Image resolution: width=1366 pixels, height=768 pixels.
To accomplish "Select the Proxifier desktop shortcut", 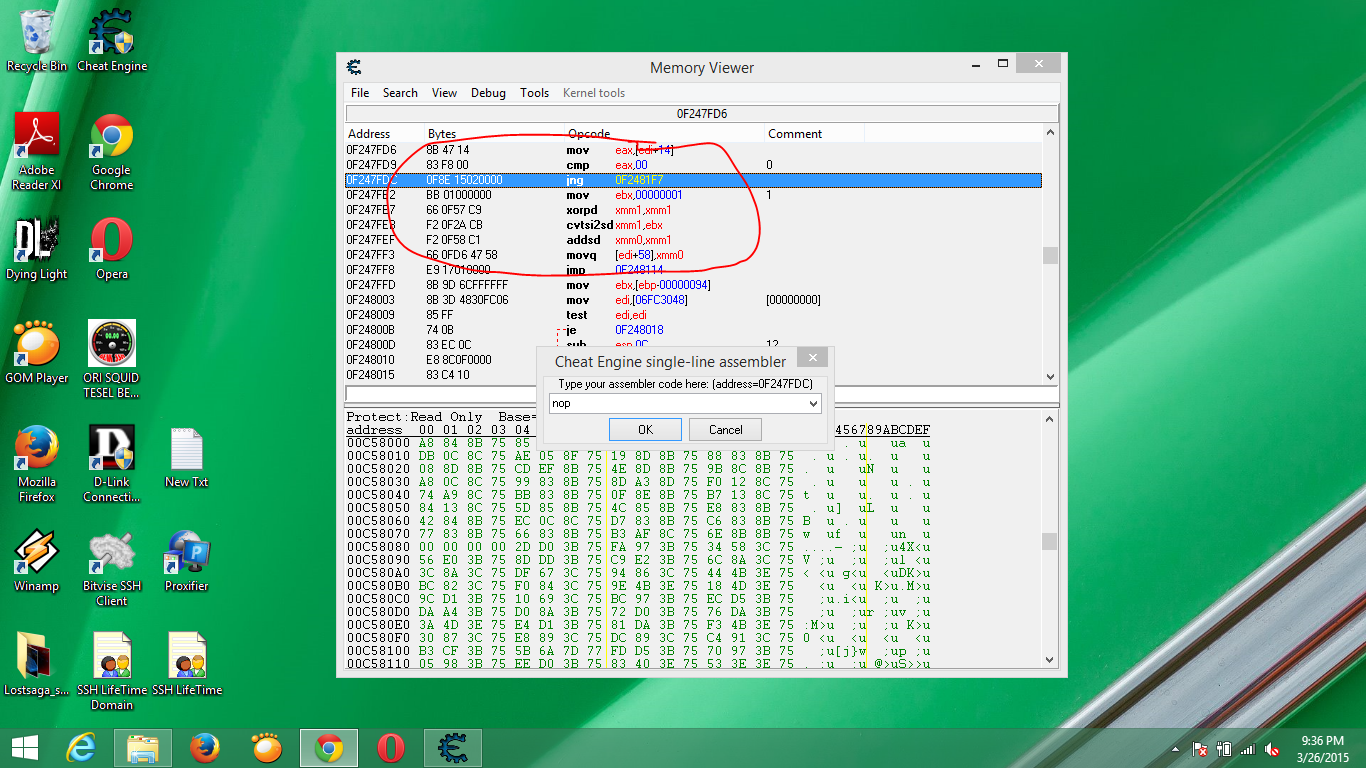I will 187,561.
